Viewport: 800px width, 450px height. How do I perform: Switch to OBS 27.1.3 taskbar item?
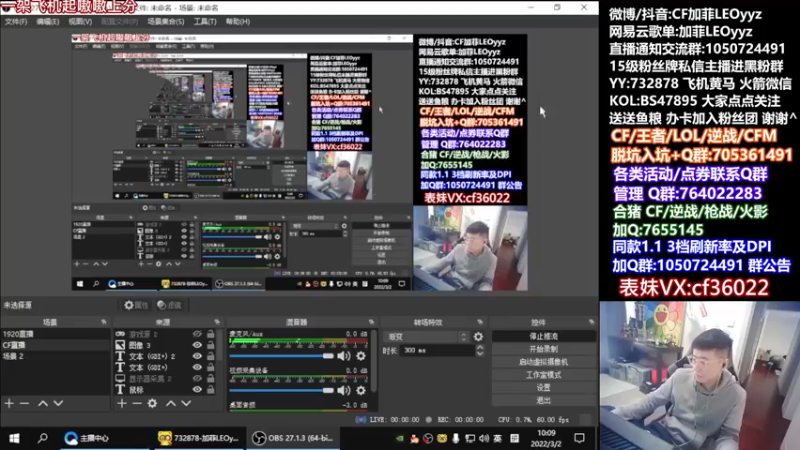[x=294, y=438]
